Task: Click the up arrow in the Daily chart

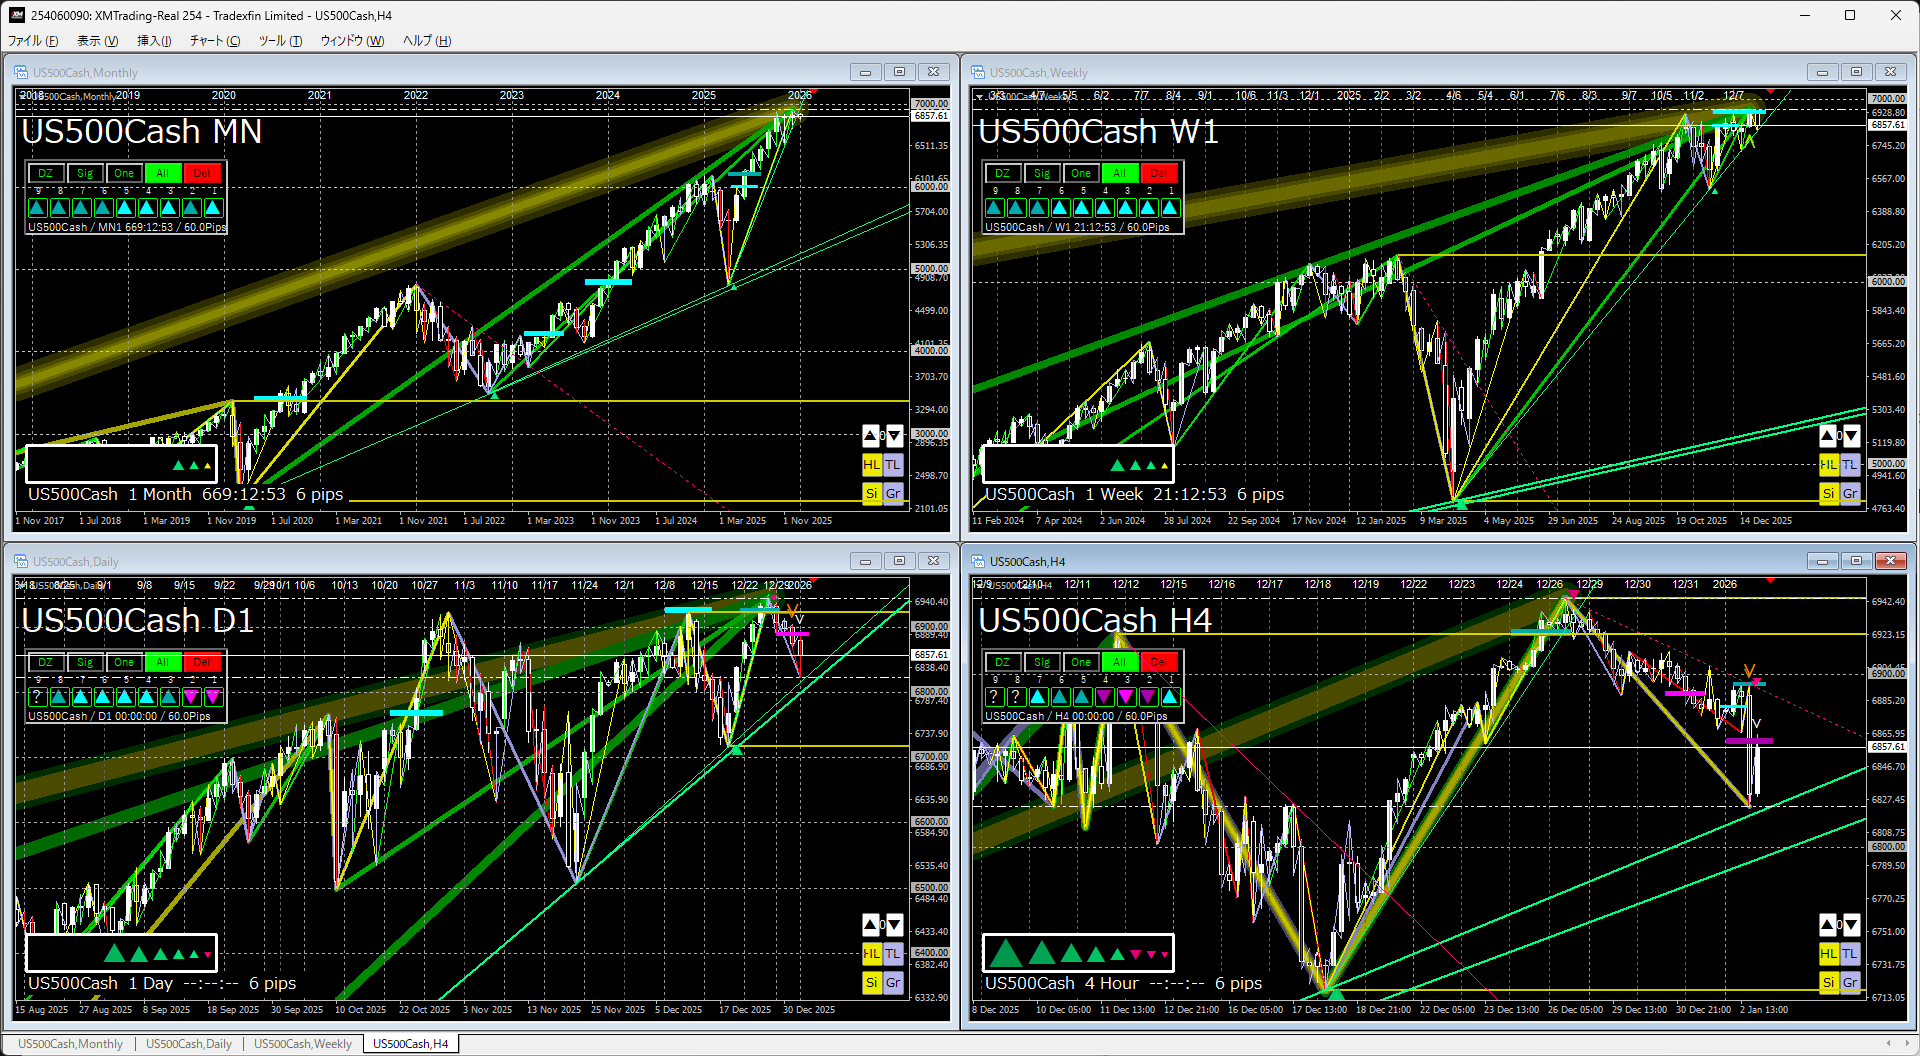Action: coord(870,925)
